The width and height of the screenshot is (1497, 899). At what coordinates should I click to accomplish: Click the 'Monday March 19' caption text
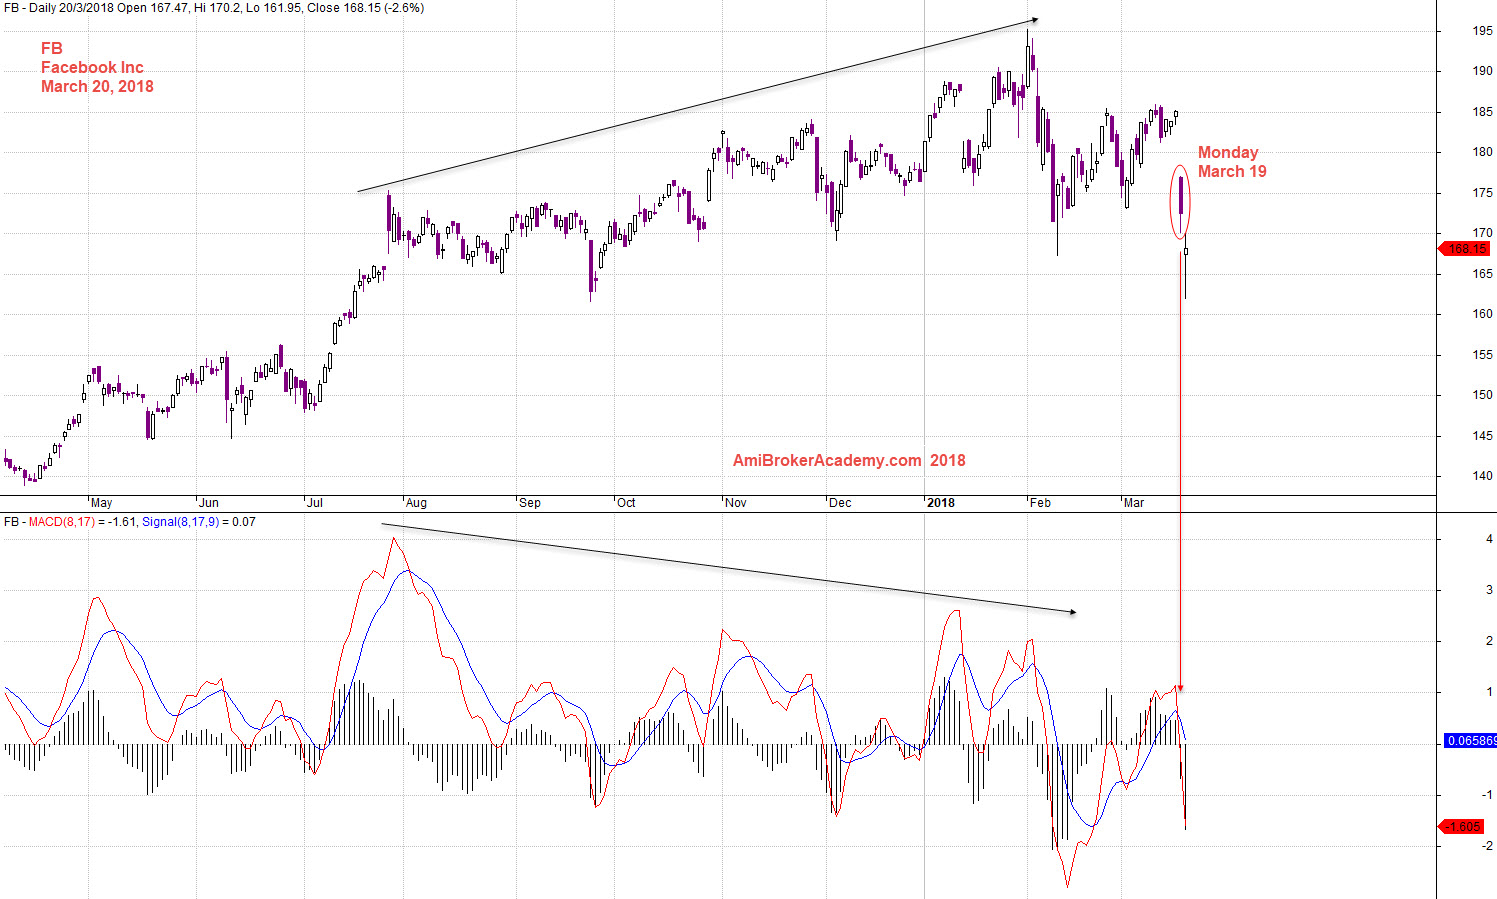(x=1232, y=162)
